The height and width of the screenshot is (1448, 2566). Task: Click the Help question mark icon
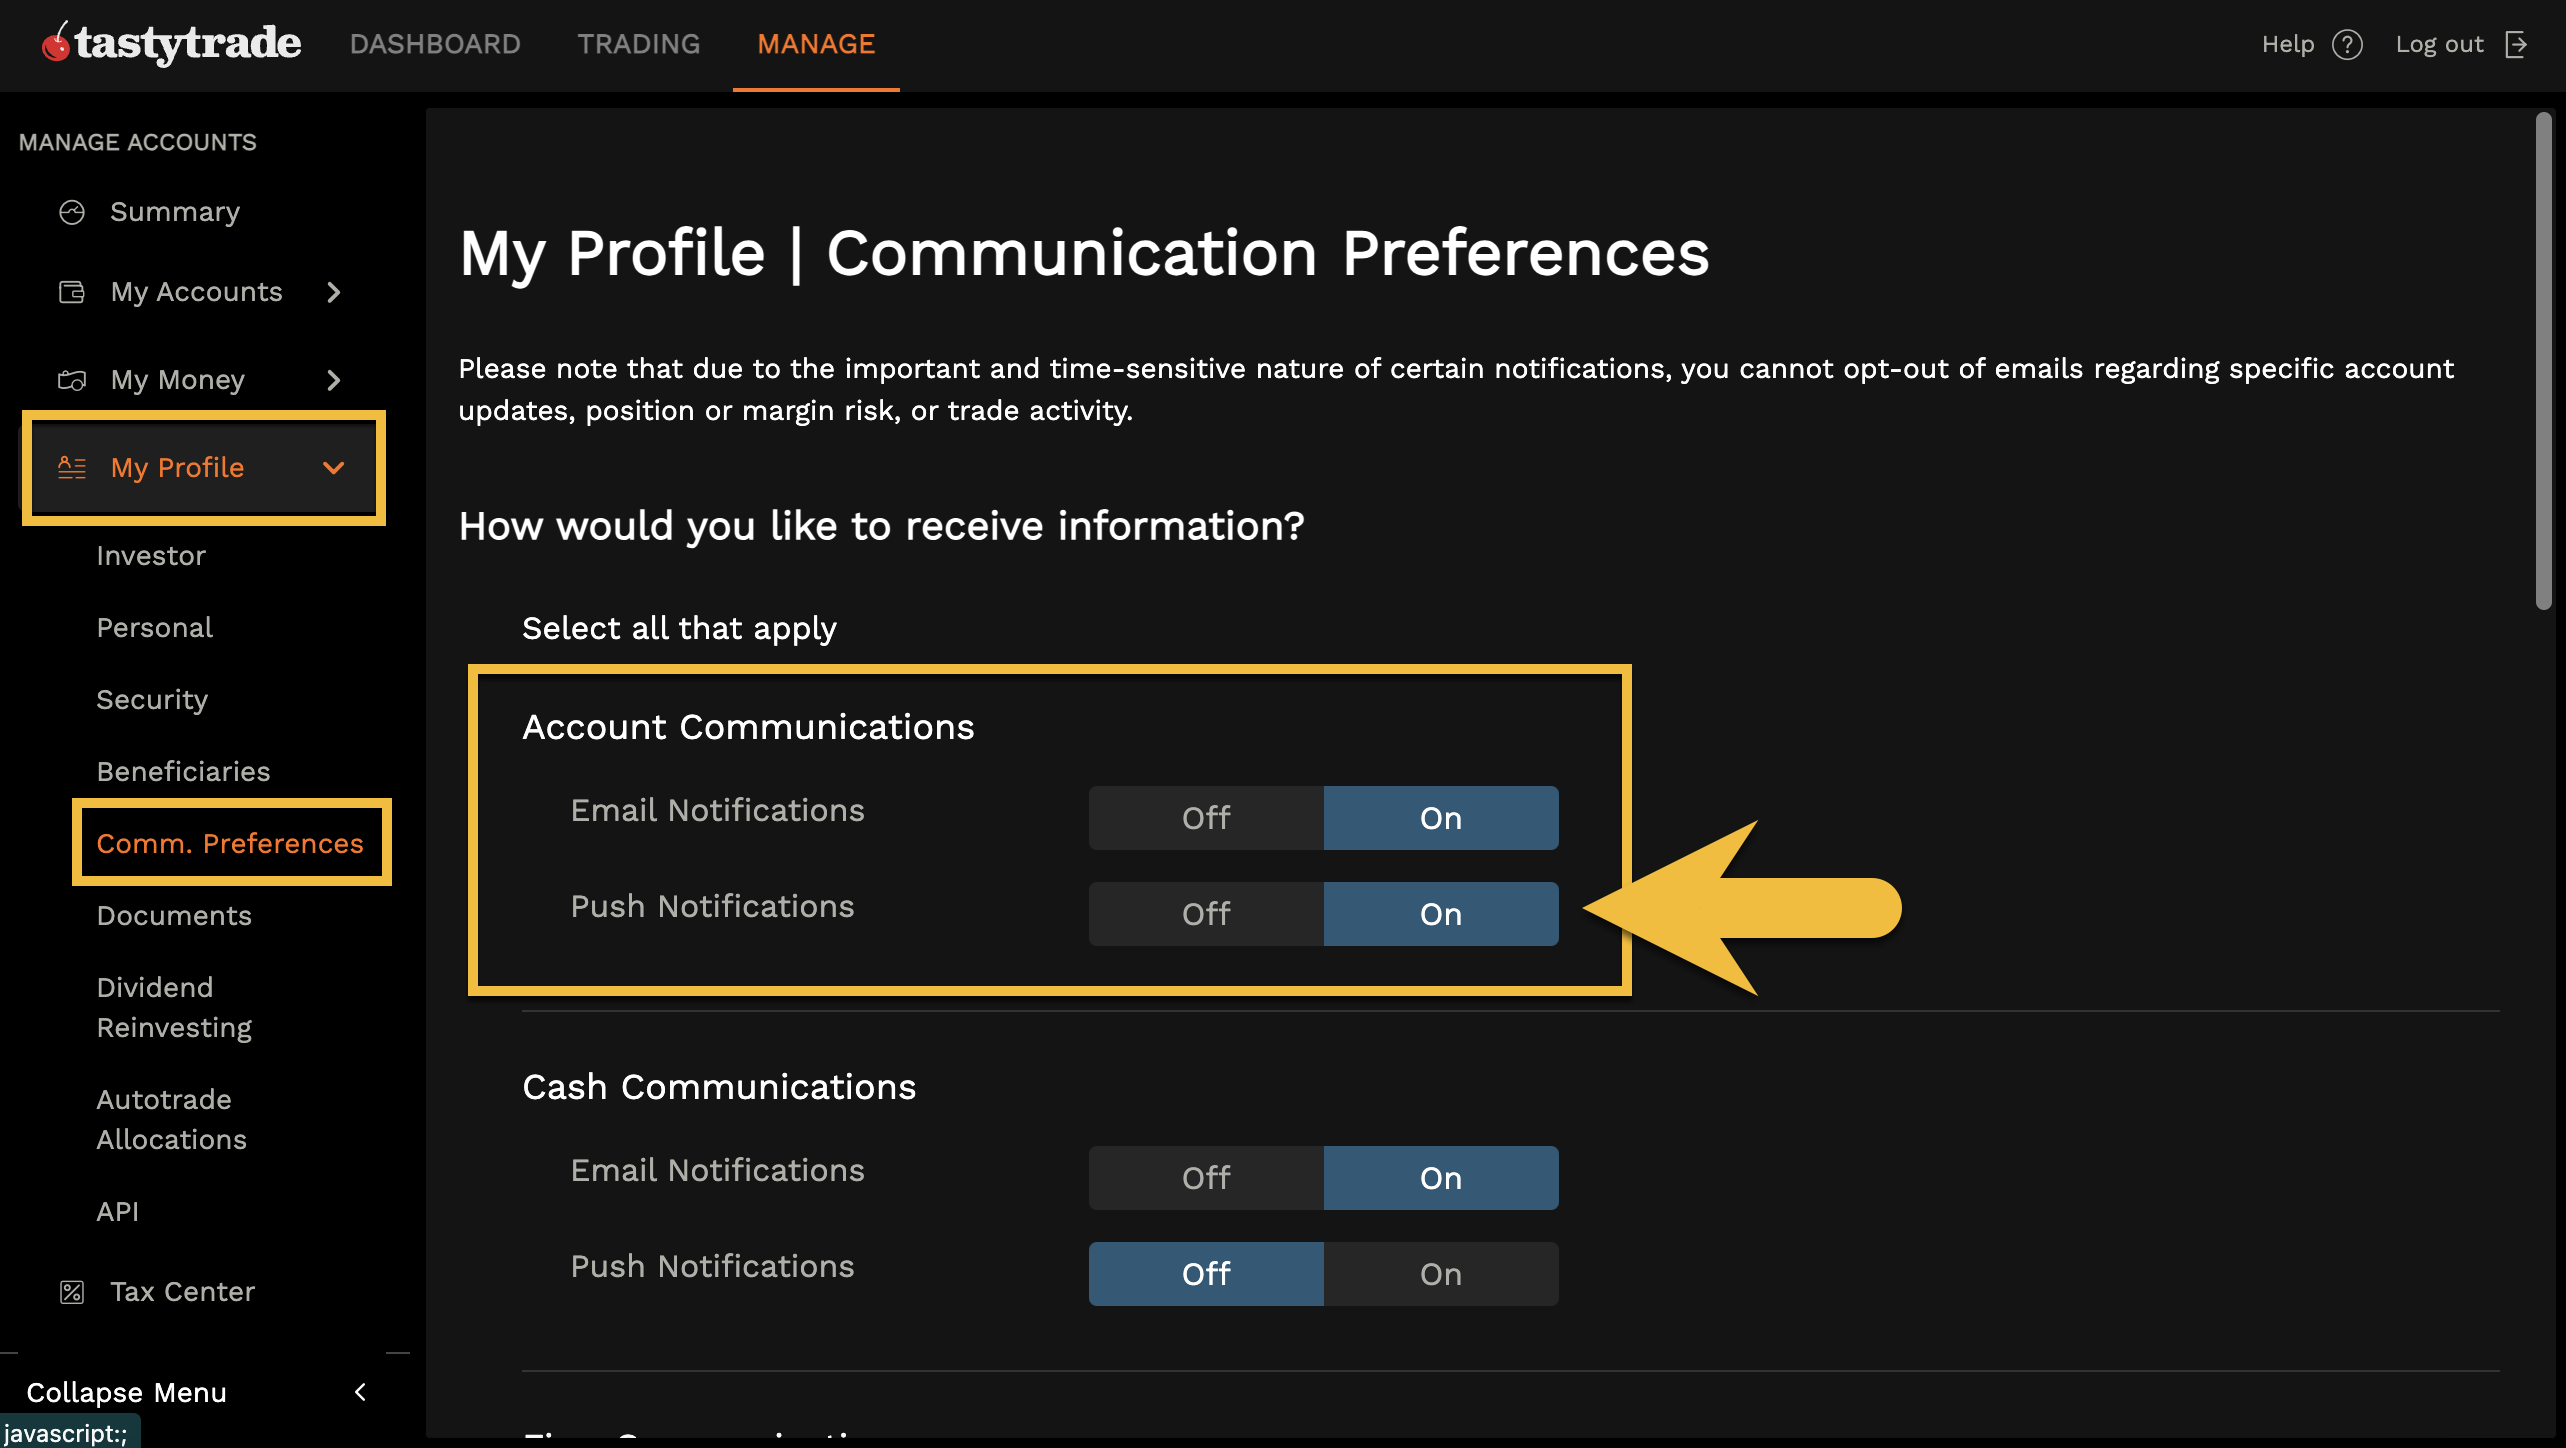[x=2346, y=45]
